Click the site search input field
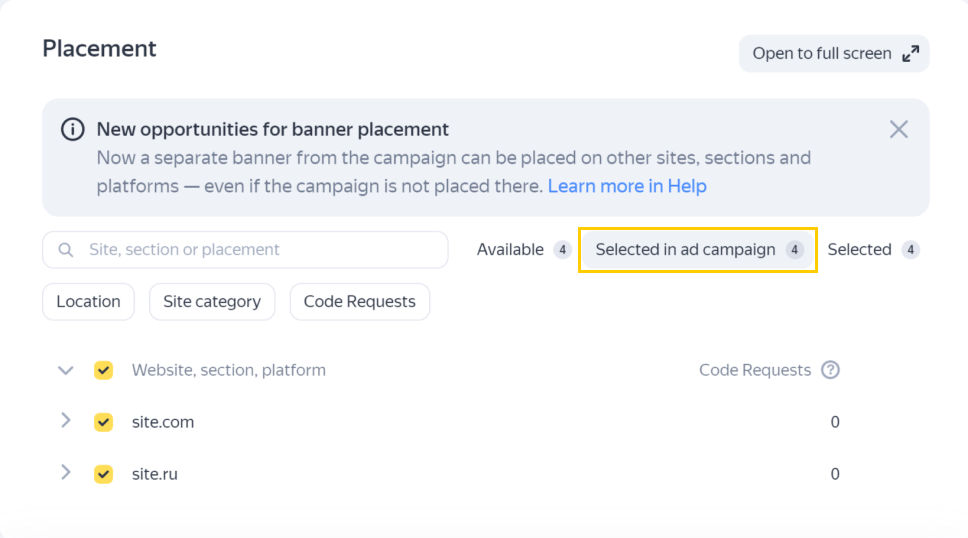Screen dimensions: 968x538 (260, 250)
